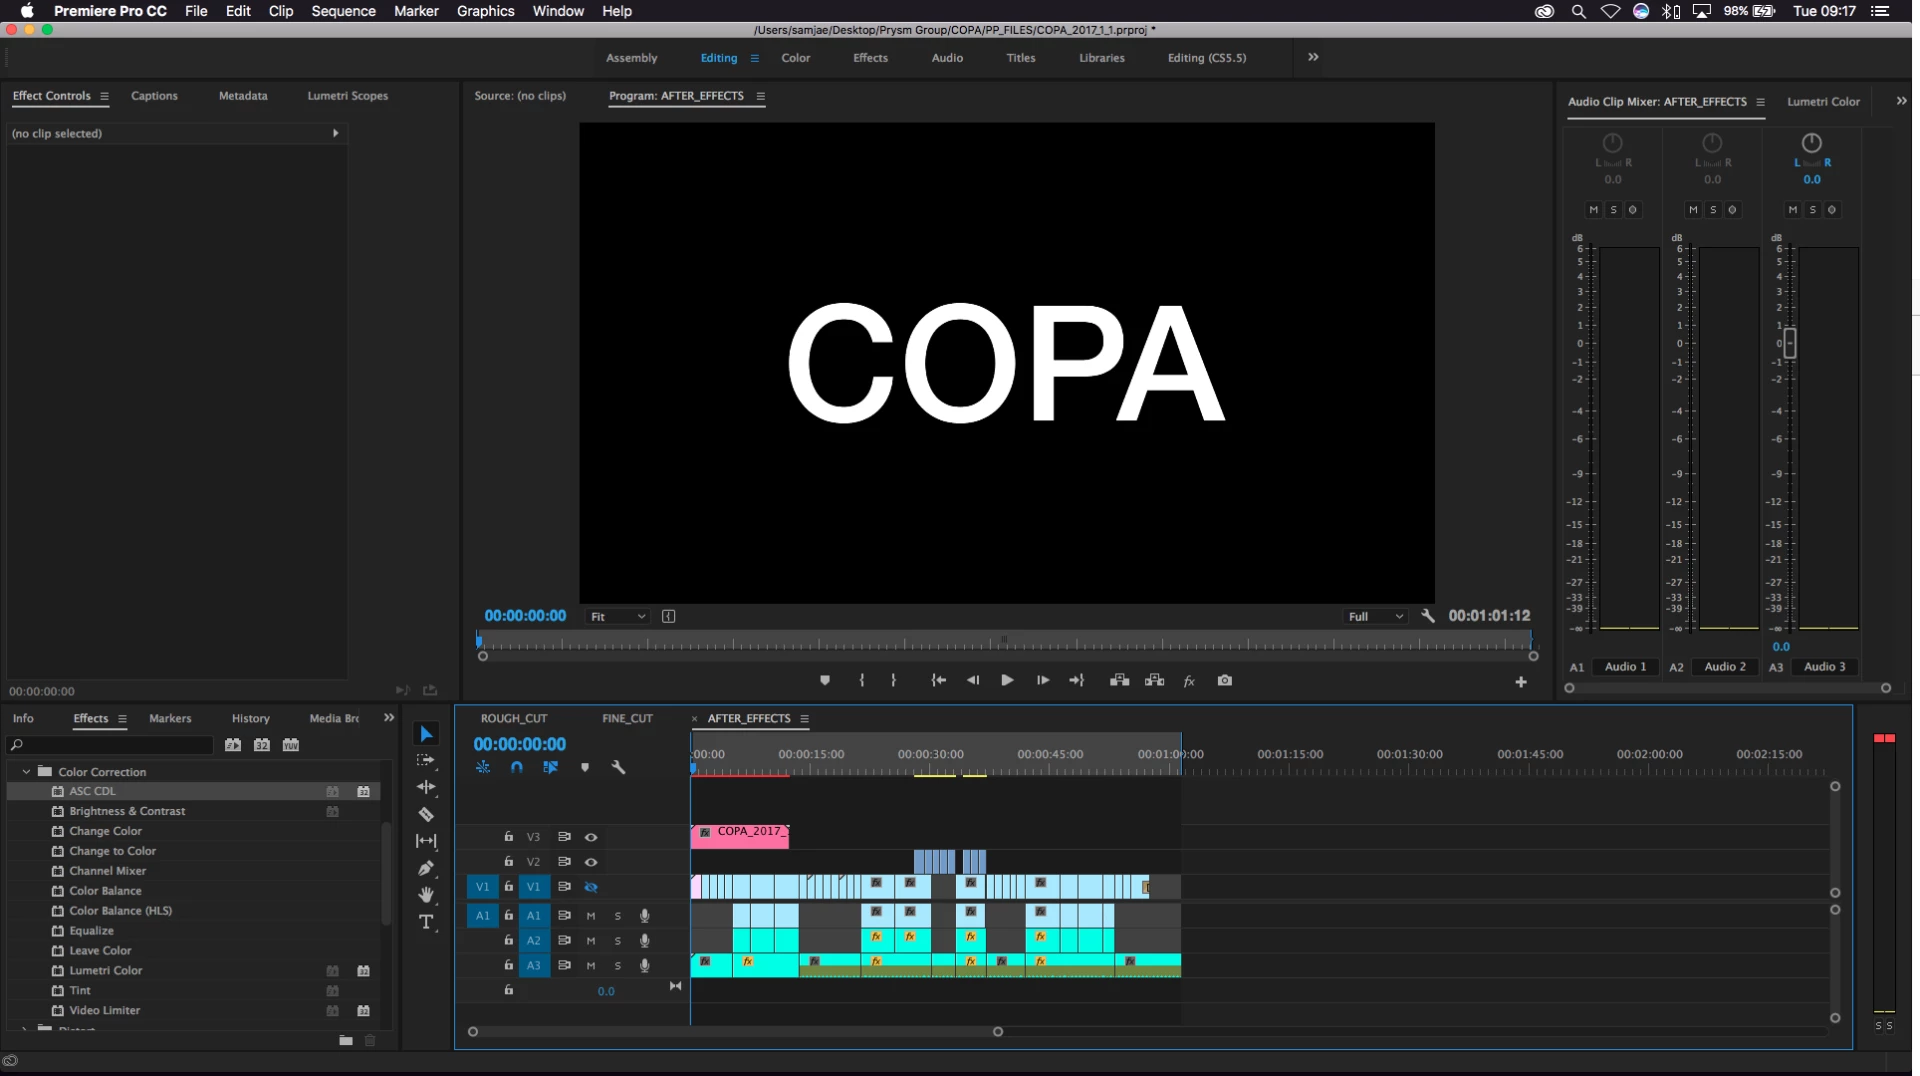Image resolution: width=1920 pixels, height=1076 pixels.
Task: Switch to Color workspace
Action: click(x=796, y=58)
